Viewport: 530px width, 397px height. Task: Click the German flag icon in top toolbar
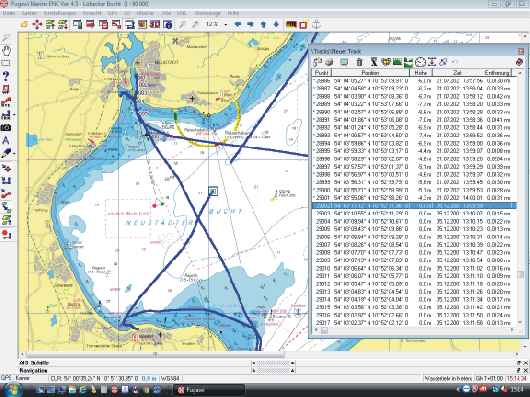291,25
